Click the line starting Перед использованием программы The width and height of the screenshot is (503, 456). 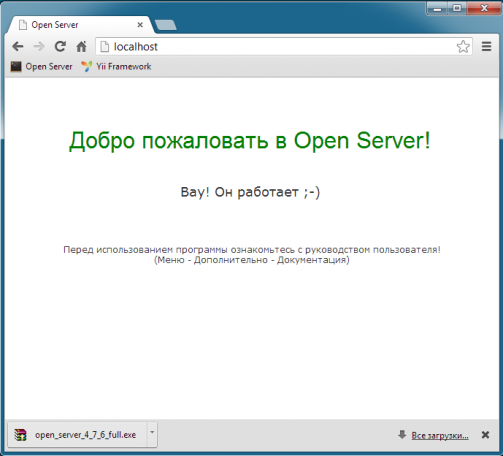point(252,250)
